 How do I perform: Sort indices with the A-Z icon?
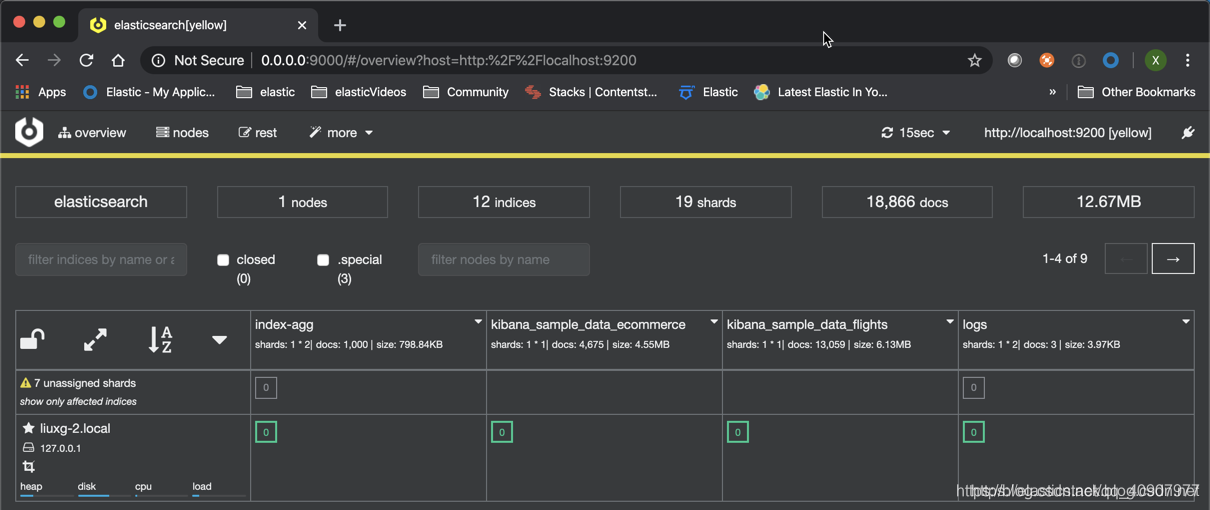click(x=160, y=340)
